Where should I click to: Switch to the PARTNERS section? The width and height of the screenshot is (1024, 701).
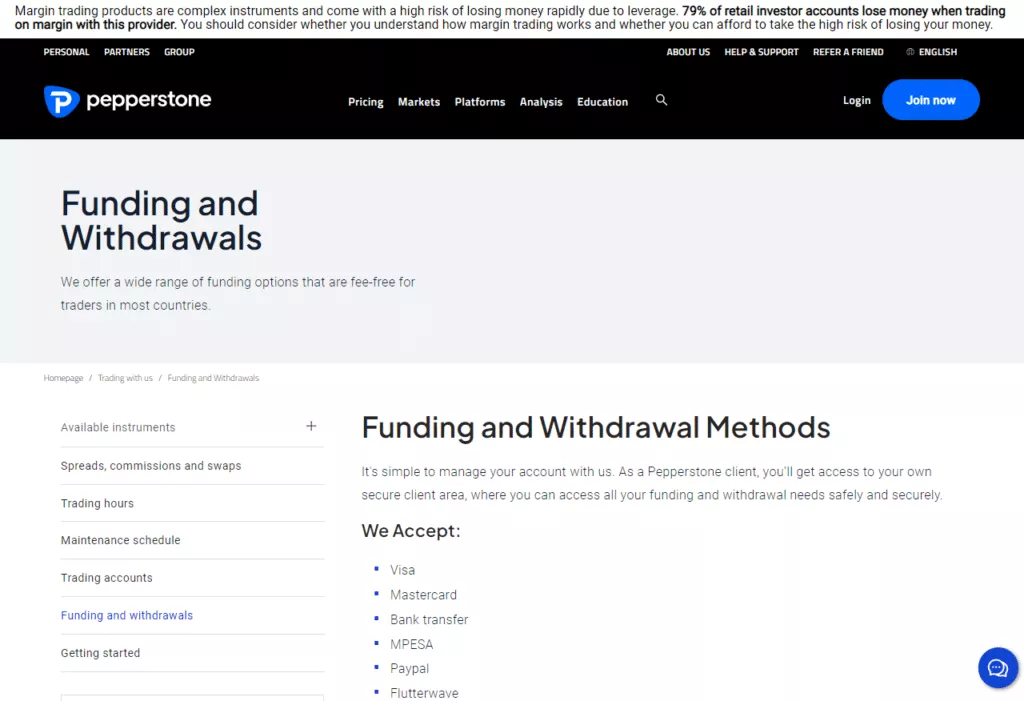pos(127,52)
